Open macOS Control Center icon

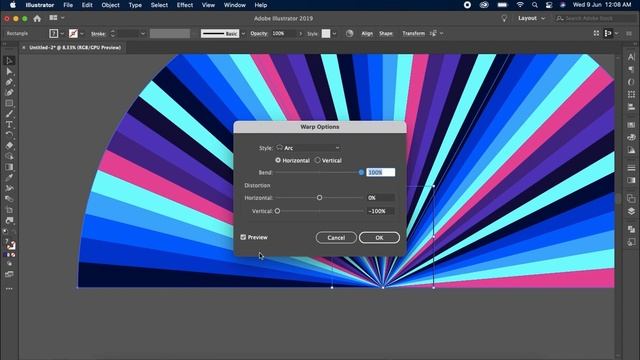[x=549, y=5]
